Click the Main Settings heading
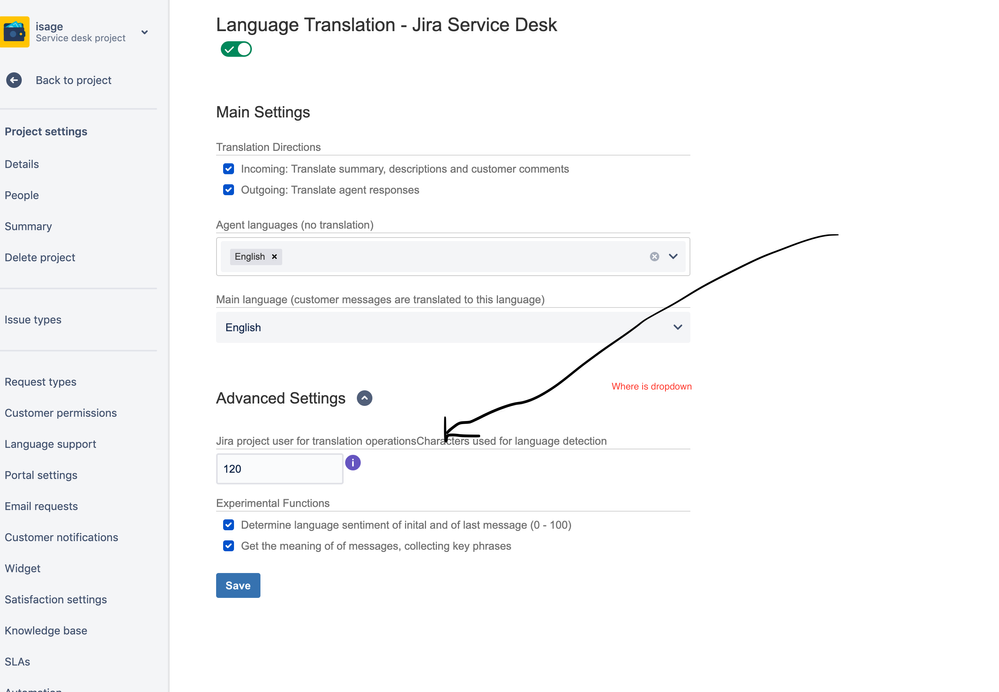Viewport: 999px width, 692px height. point(263,112)
